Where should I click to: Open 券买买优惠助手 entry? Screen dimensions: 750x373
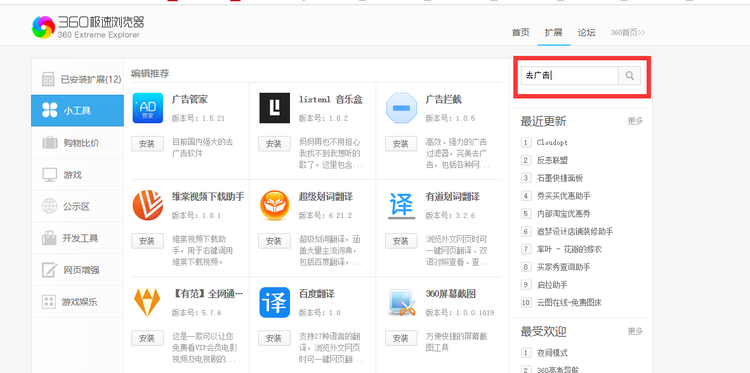[563, 196]
